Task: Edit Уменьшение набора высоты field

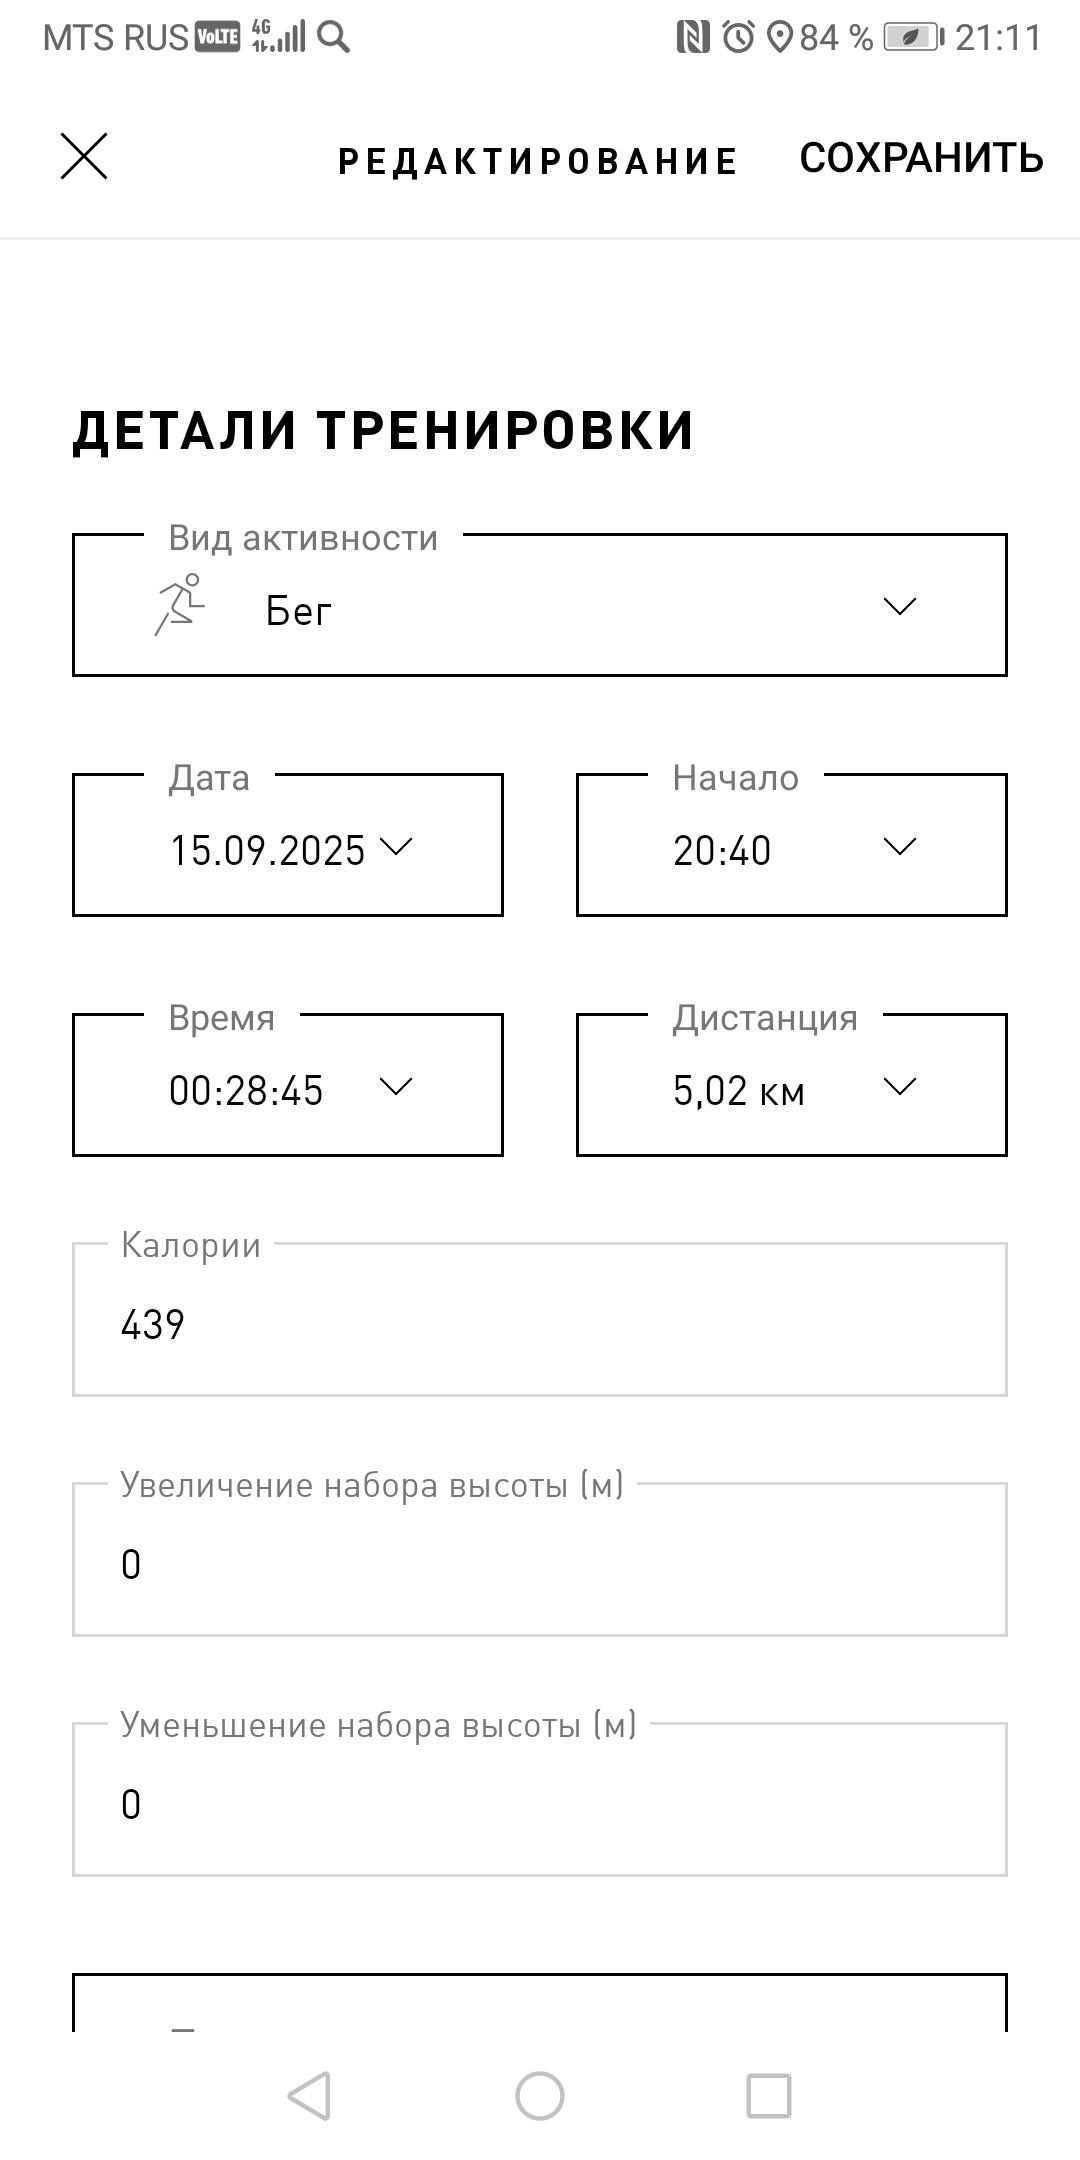Action: click(x=540, y=1799)
